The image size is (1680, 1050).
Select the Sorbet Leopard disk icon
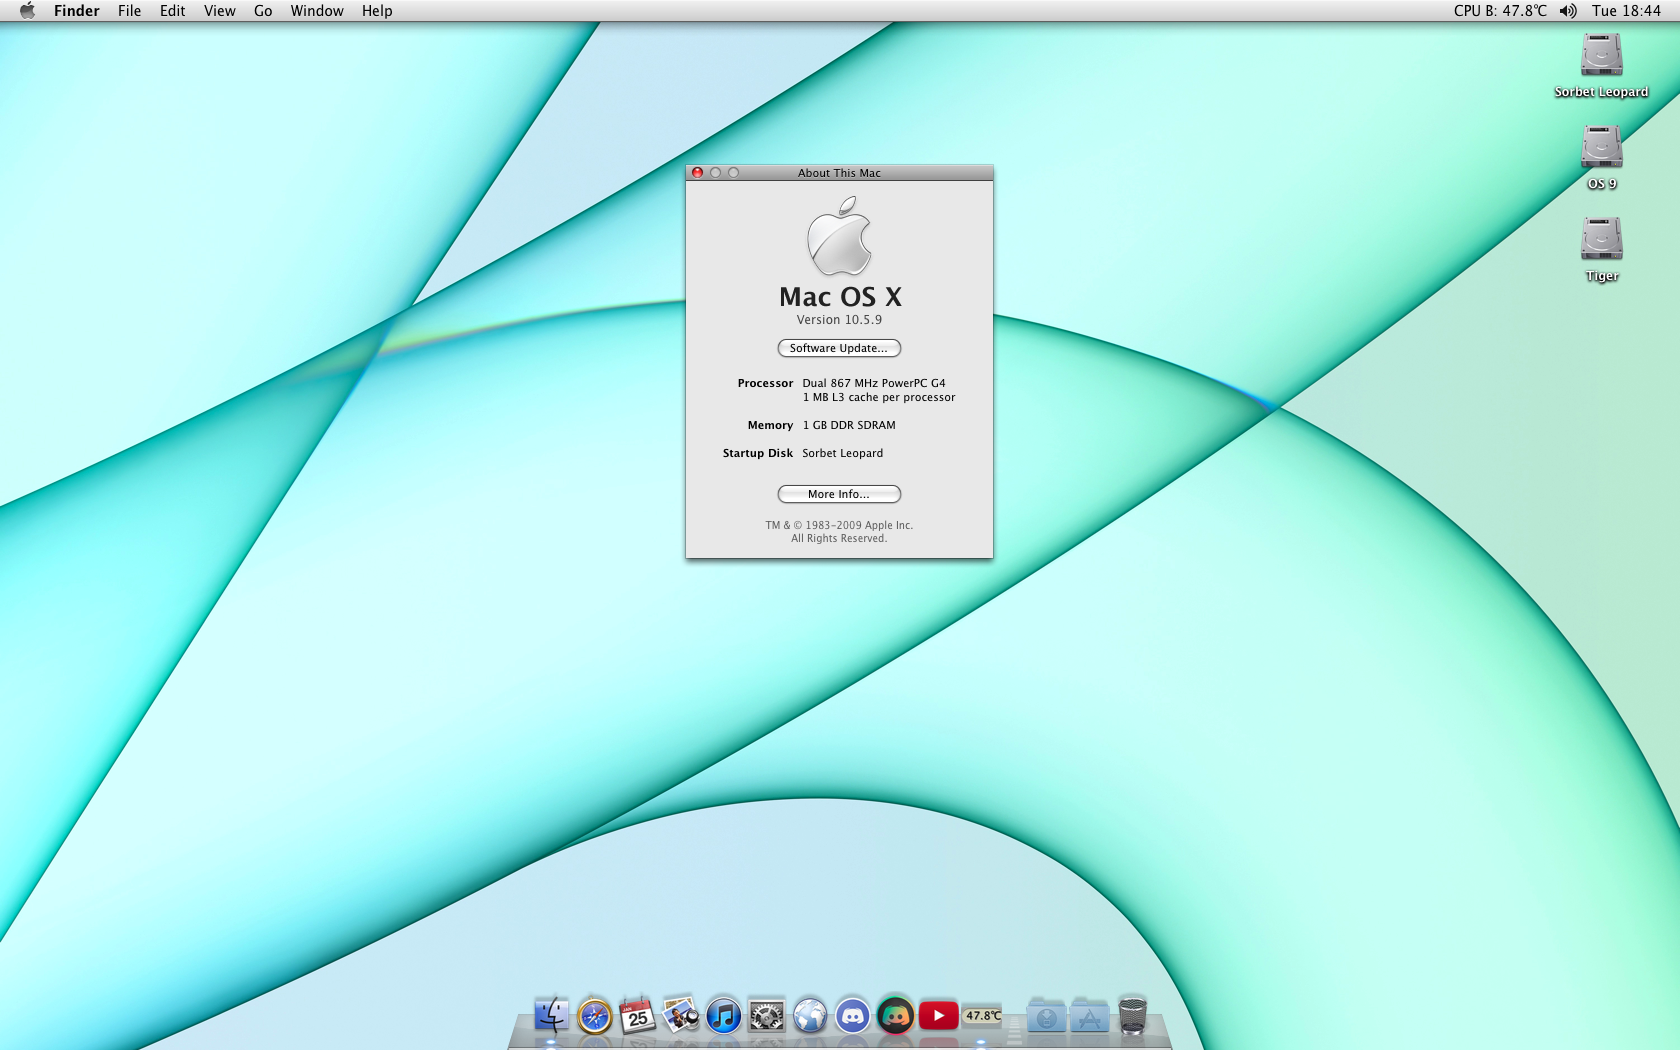pyautogui.click(x=1601, y=55)
